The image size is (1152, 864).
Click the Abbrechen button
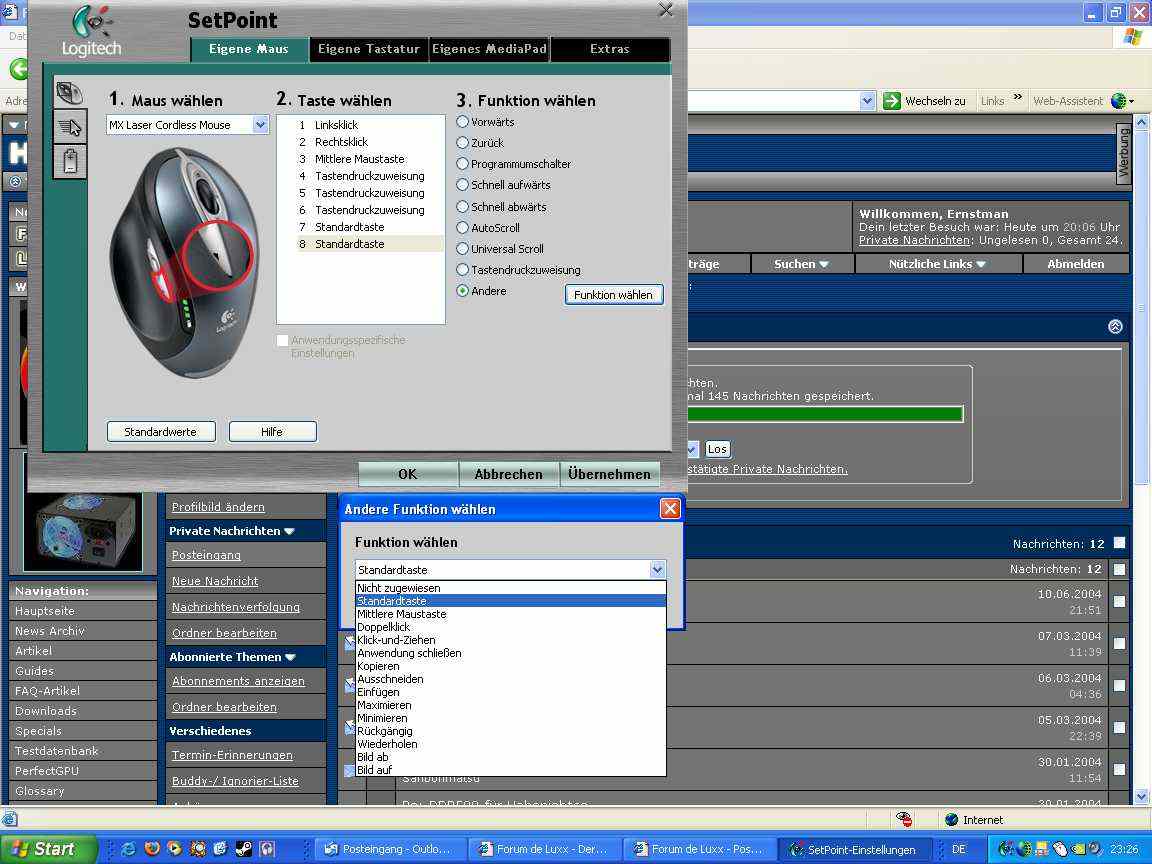508,474
